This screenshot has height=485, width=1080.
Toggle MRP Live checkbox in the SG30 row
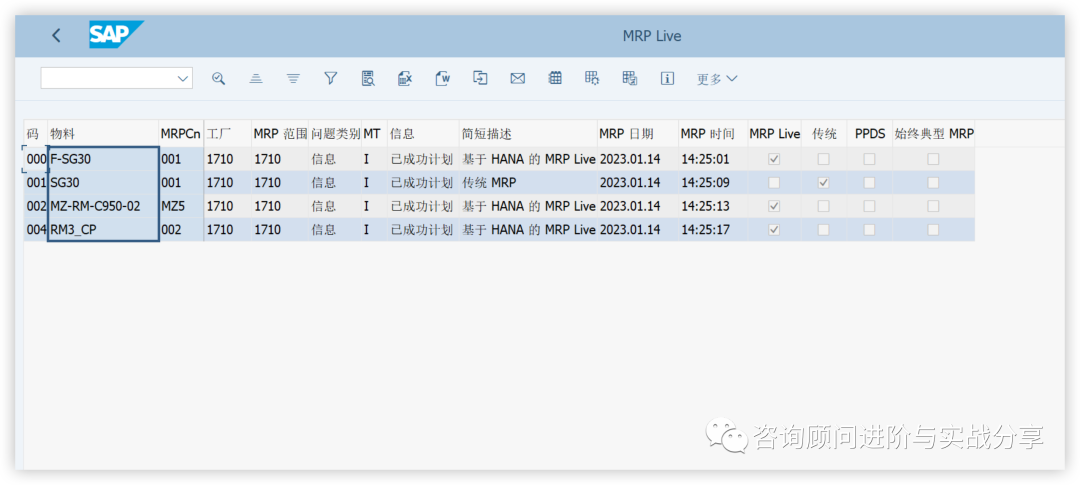(774, 183)
